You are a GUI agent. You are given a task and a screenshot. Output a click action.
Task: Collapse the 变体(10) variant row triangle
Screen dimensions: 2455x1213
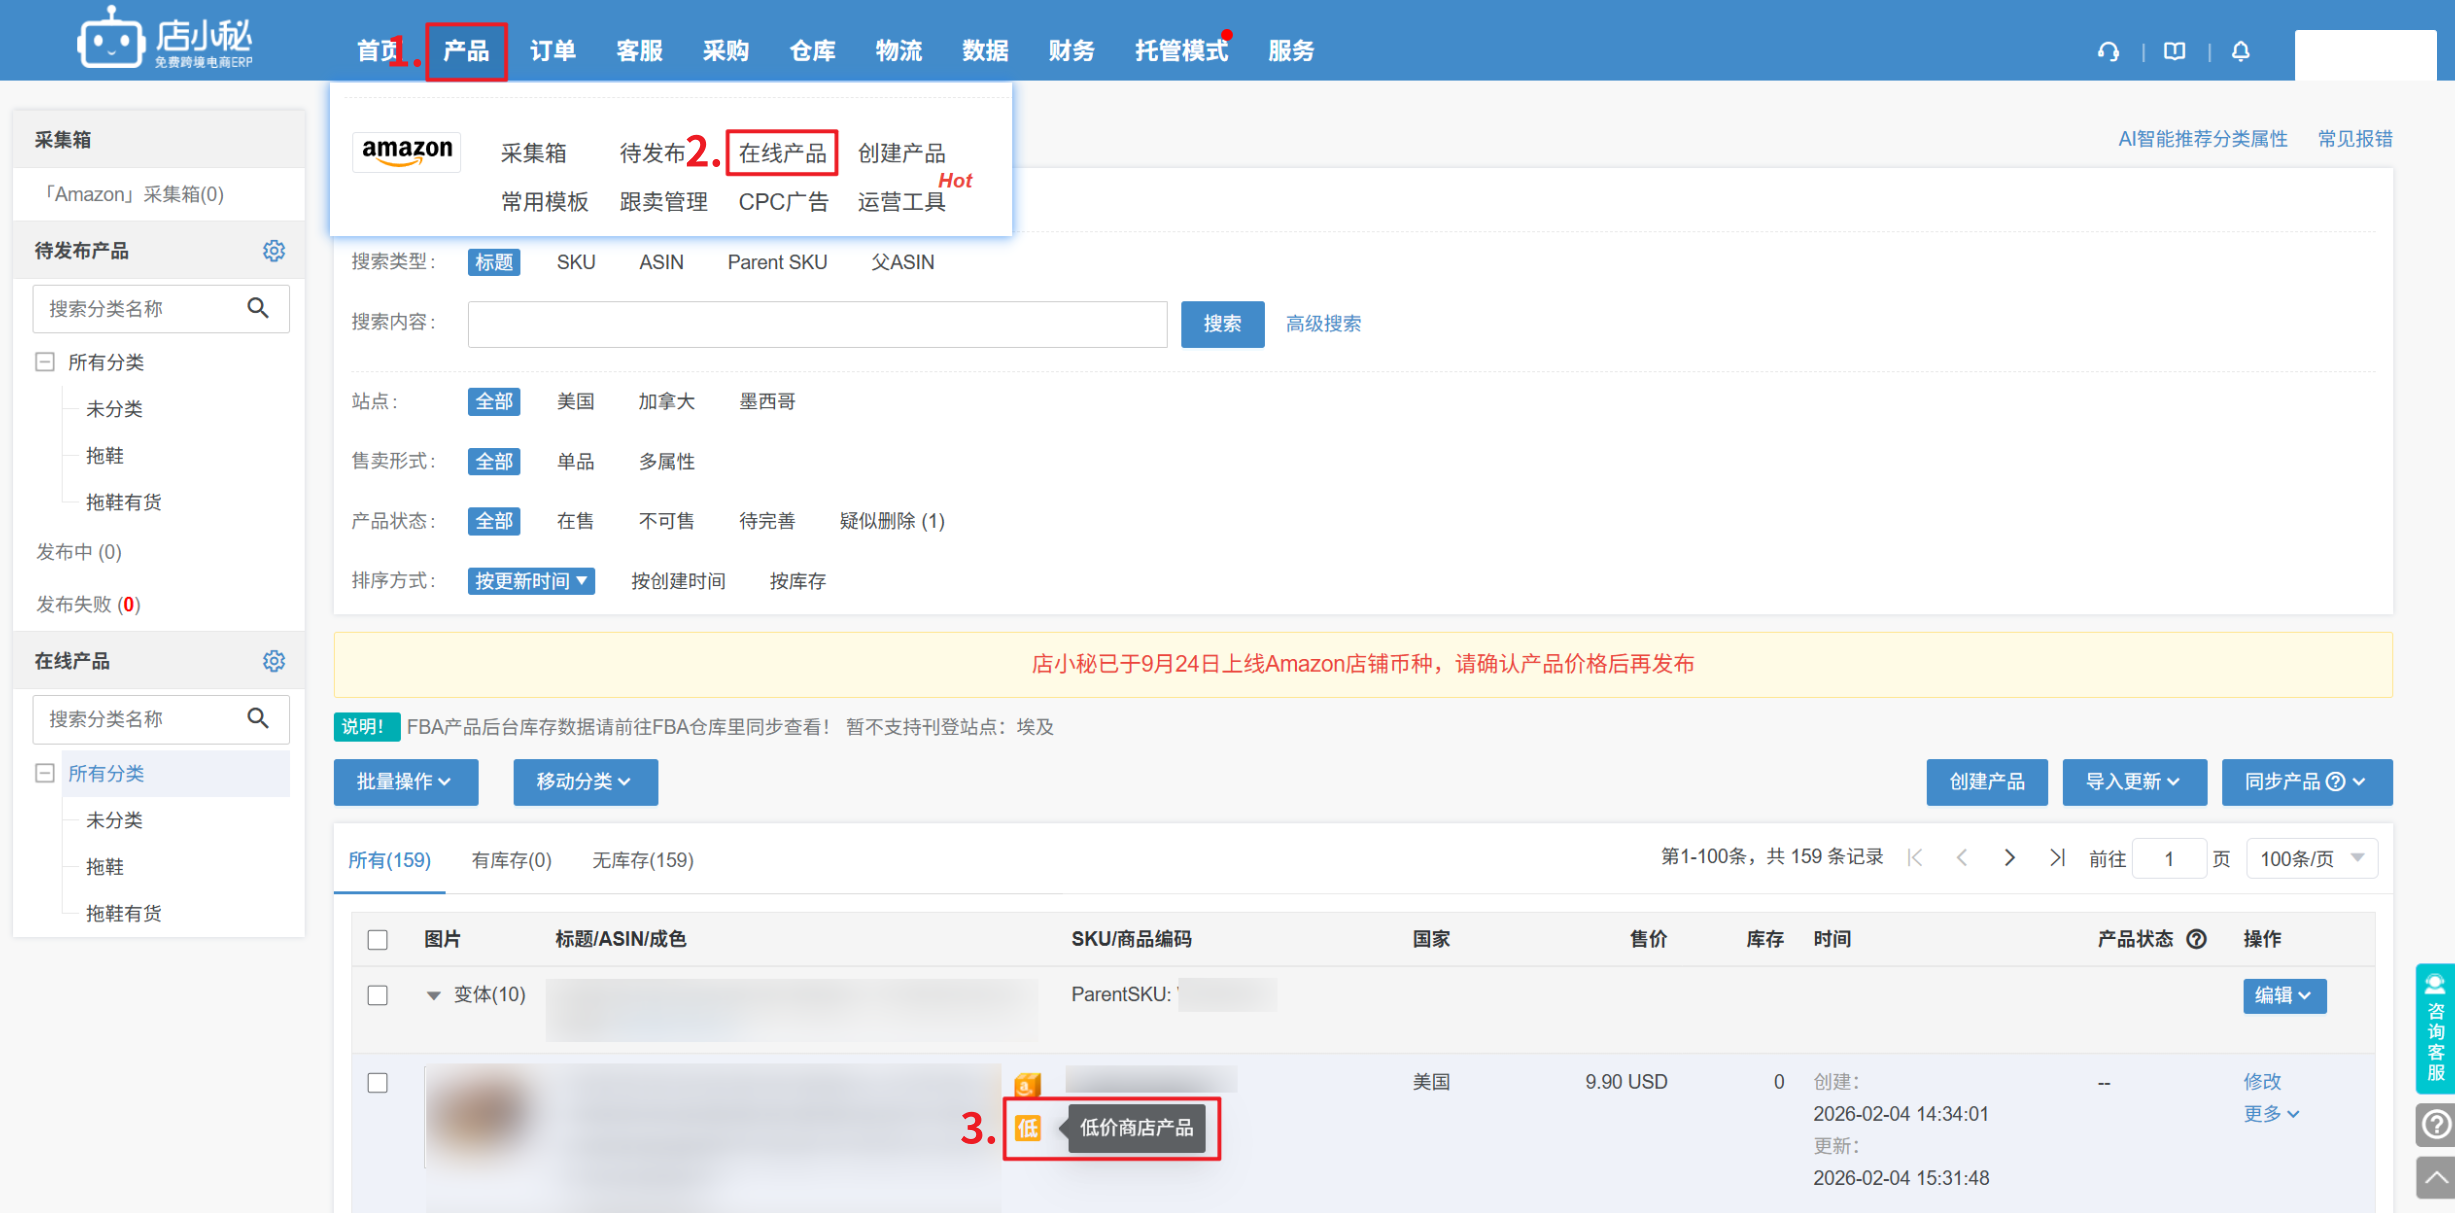(433, 995)
